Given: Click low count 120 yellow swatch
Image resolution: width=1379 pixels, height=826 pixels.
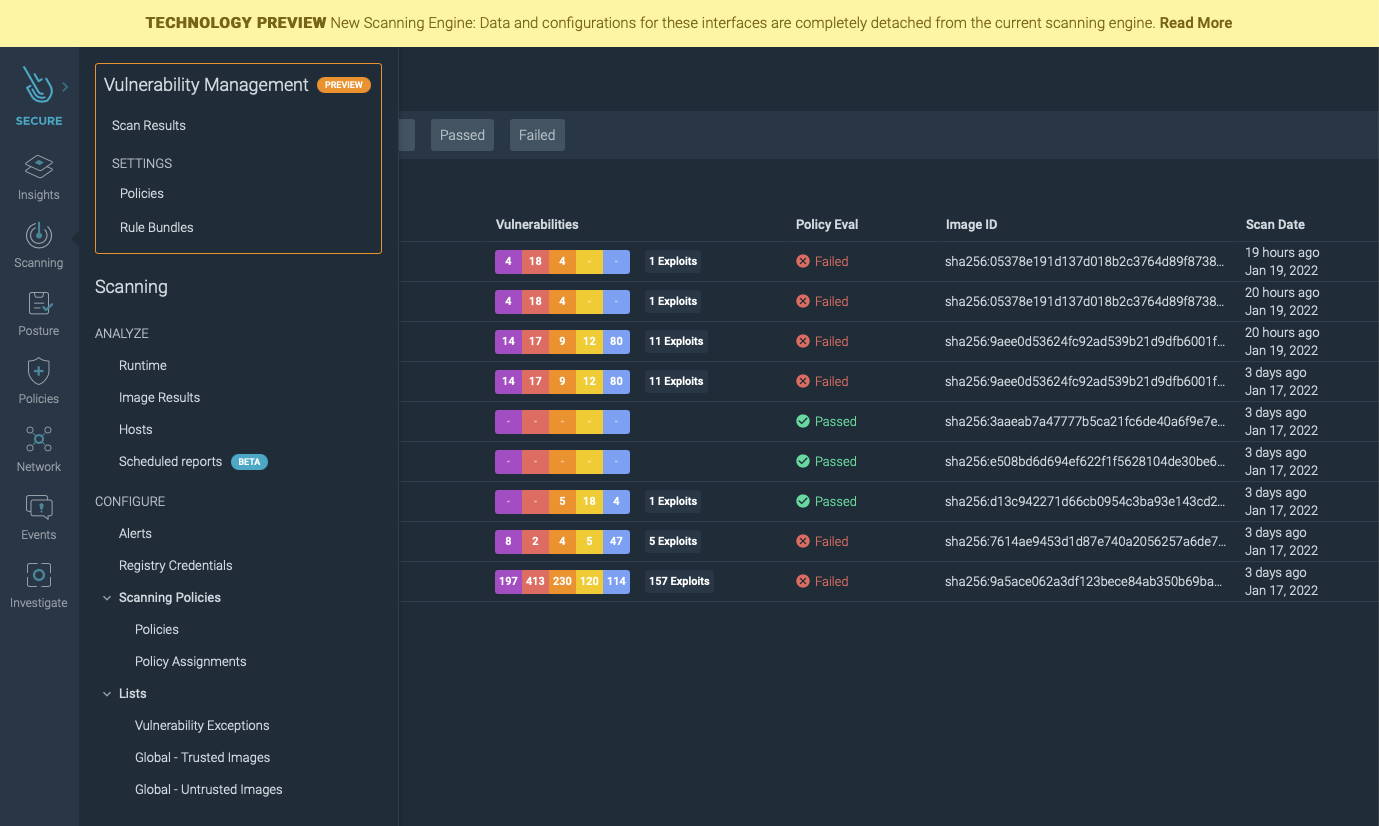Looking at the screenshot, I should pyautogui.click(x=589, y=581).
